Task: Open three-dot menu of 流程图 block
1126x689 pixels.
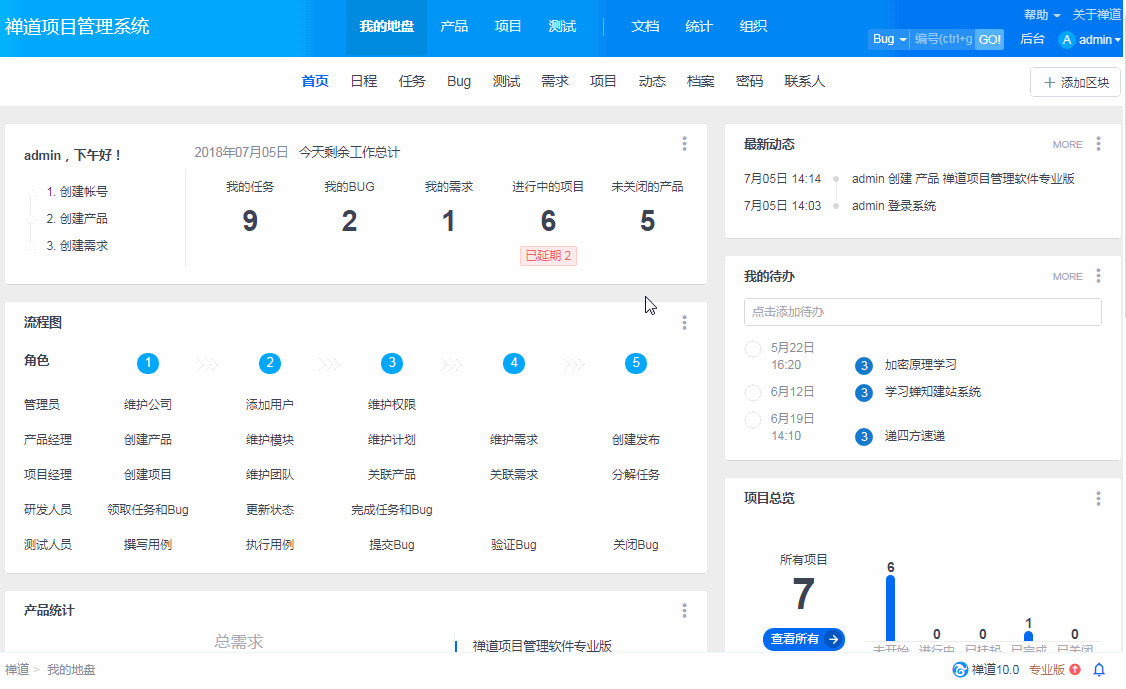Action: point(684,322)
